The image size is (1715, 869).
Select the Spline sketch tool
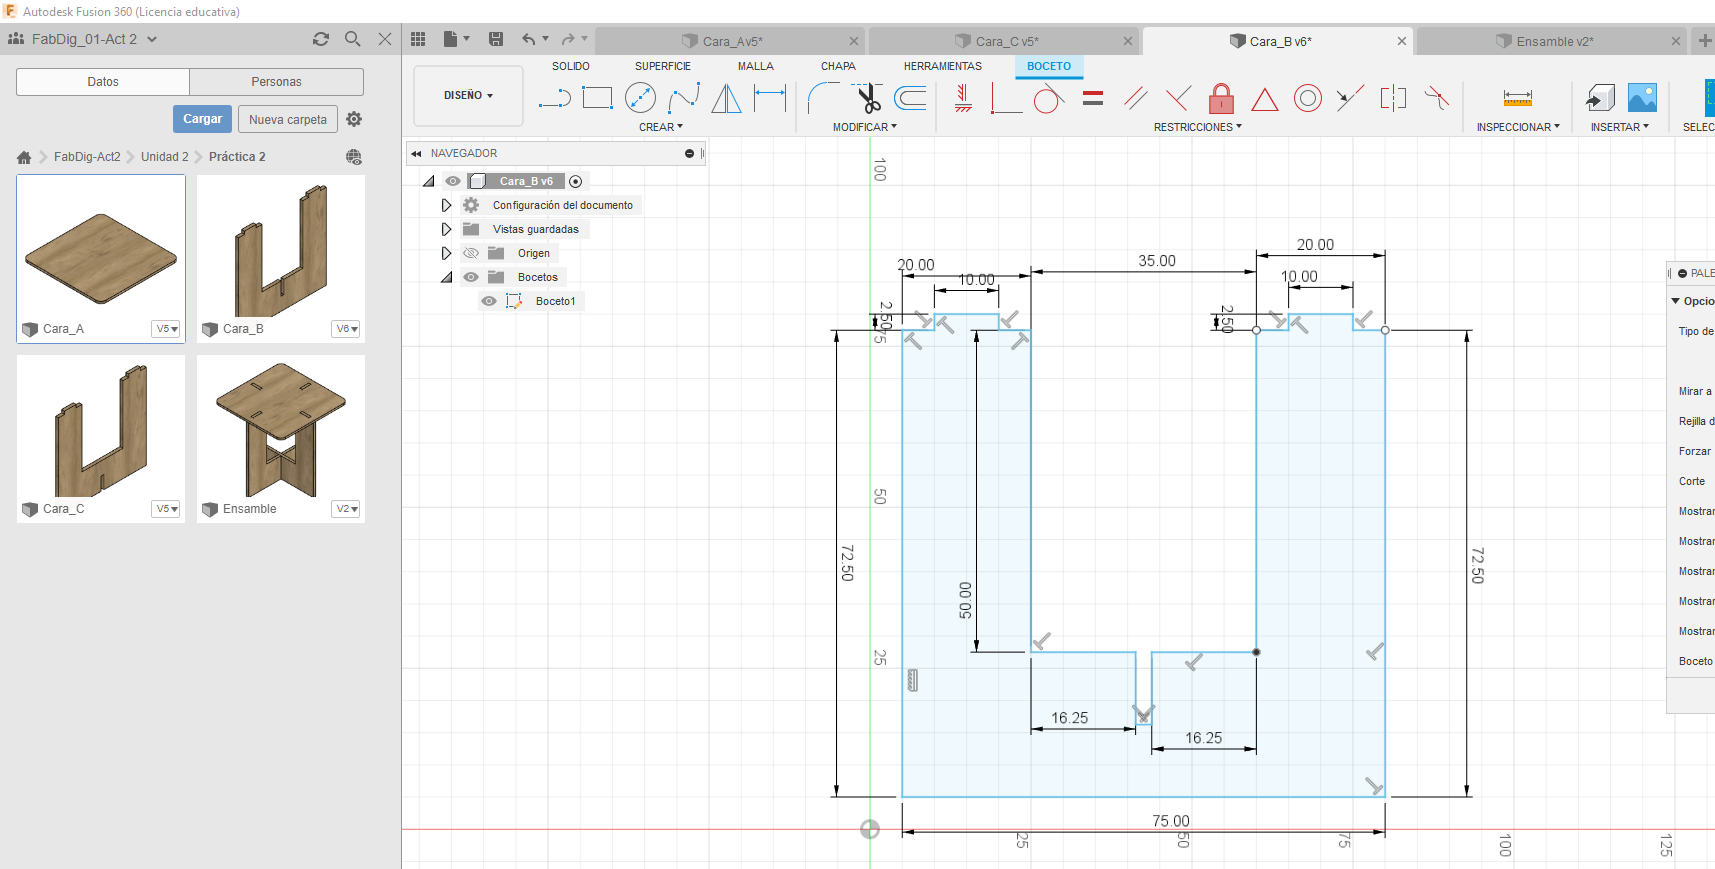pyautogui.click(x=684, y=98)
